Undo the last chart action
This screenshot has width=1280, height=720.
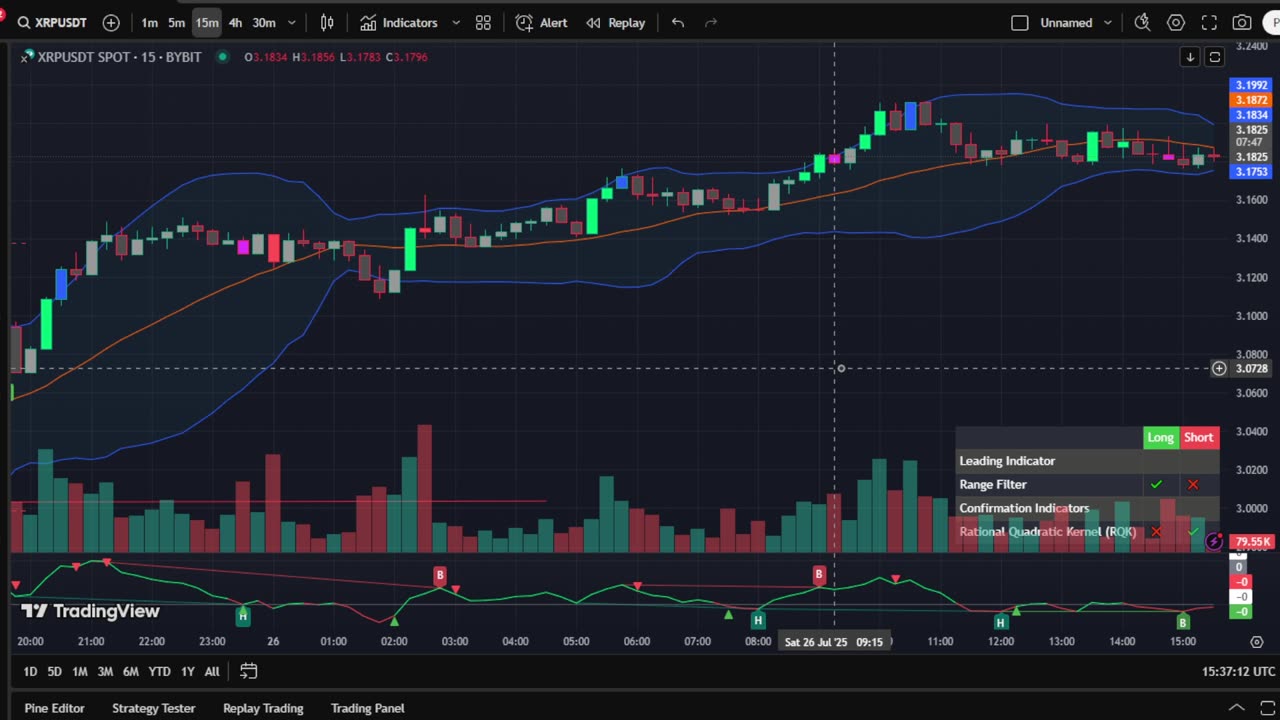point(678,22)
